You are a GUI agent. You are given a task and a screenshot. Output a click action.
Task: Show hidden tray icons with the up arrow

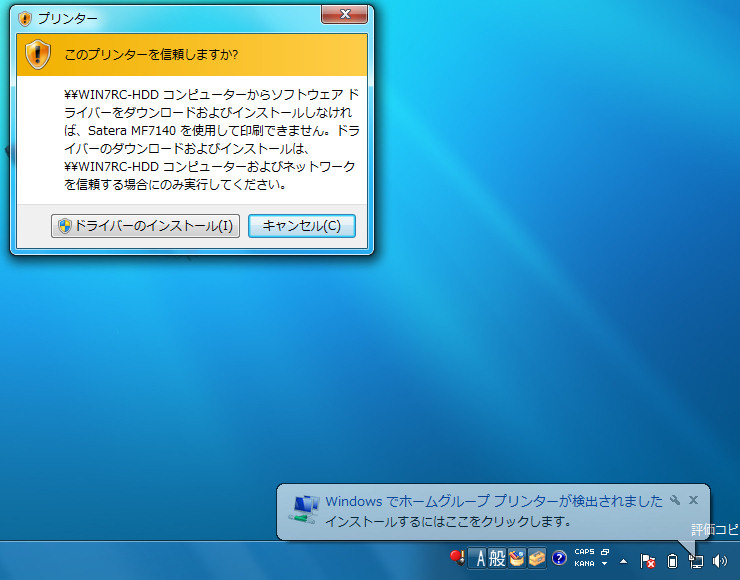pyautogui.click(x=623, y=561)
